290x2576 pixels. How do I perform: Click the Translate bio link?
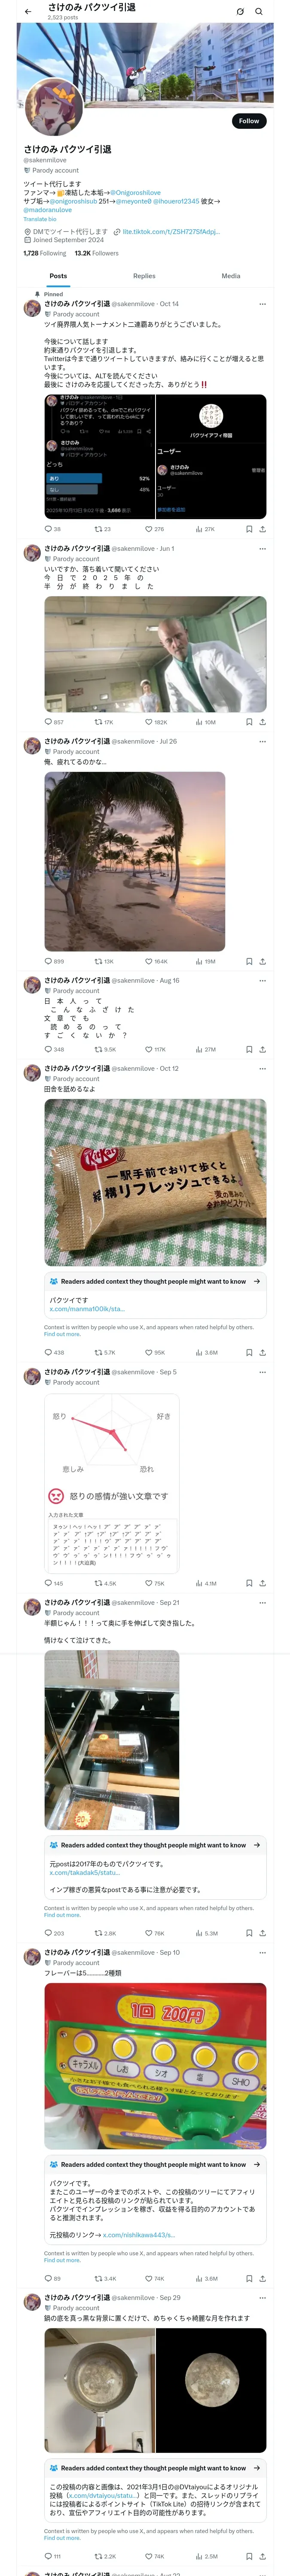coord(40,219)
